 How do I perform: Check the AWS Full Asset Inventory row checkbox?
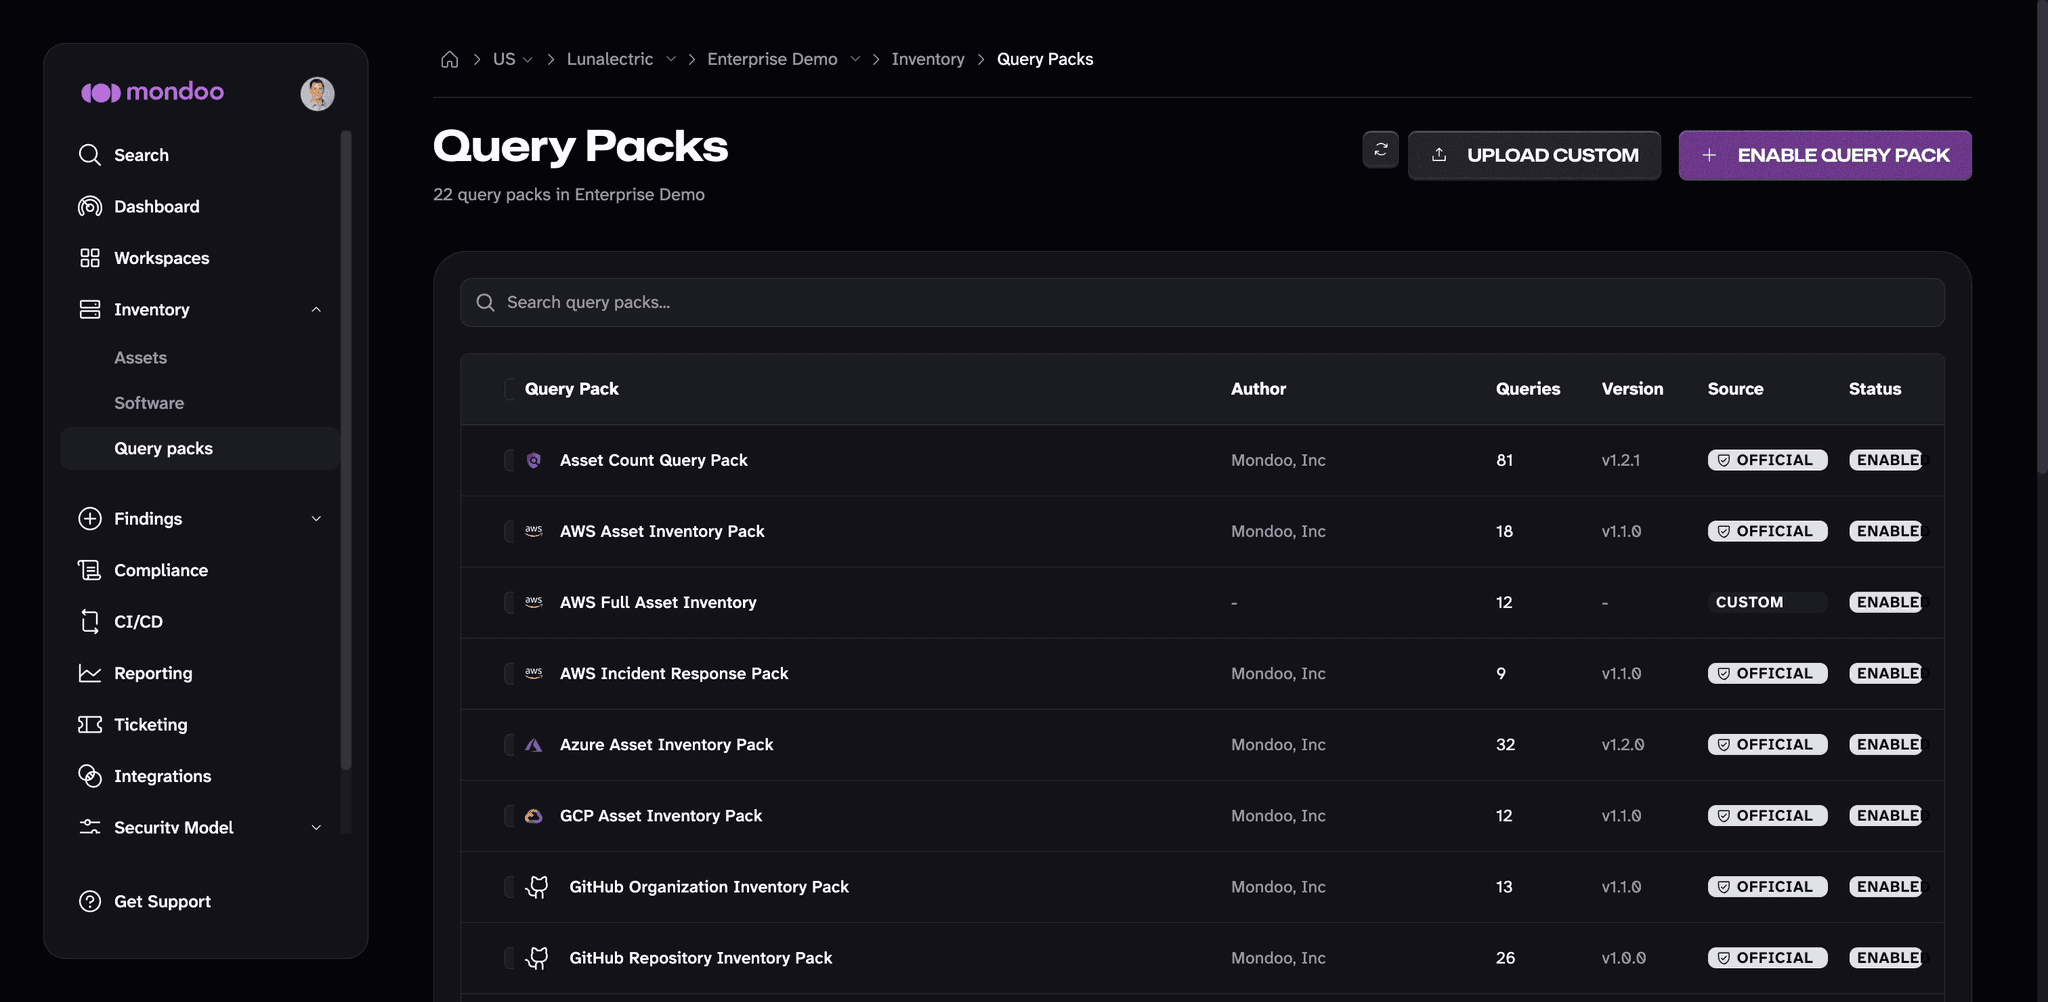(x=509, y=602)
